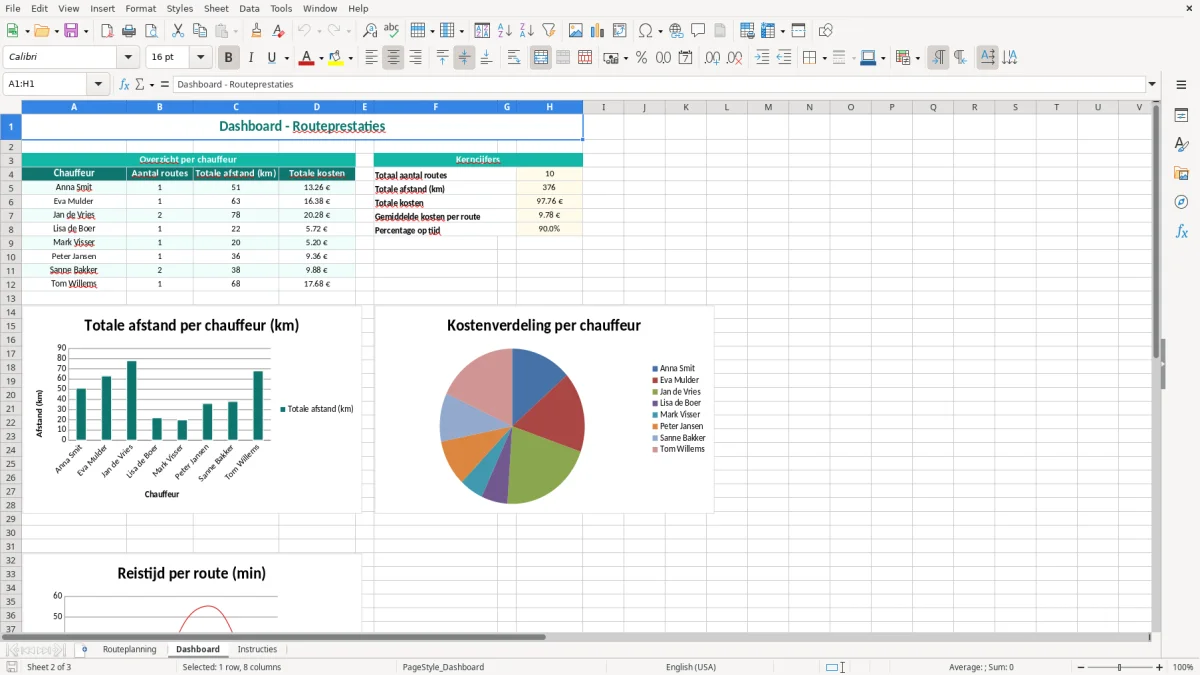Viewport: 1200px width, 675px height.
Task: Click the zoom slider in status bar
Action: point(1119,667)
